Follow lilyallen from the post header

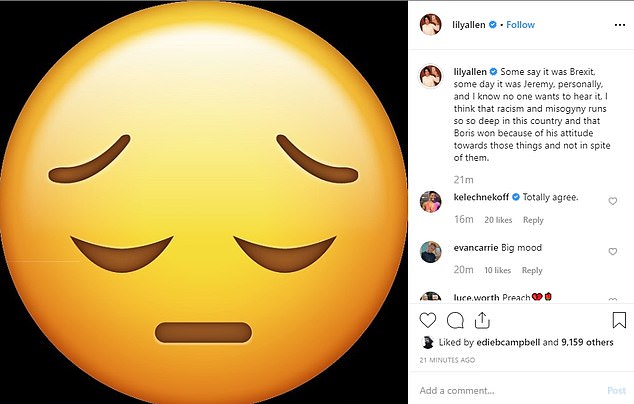[x=520, y=25]
